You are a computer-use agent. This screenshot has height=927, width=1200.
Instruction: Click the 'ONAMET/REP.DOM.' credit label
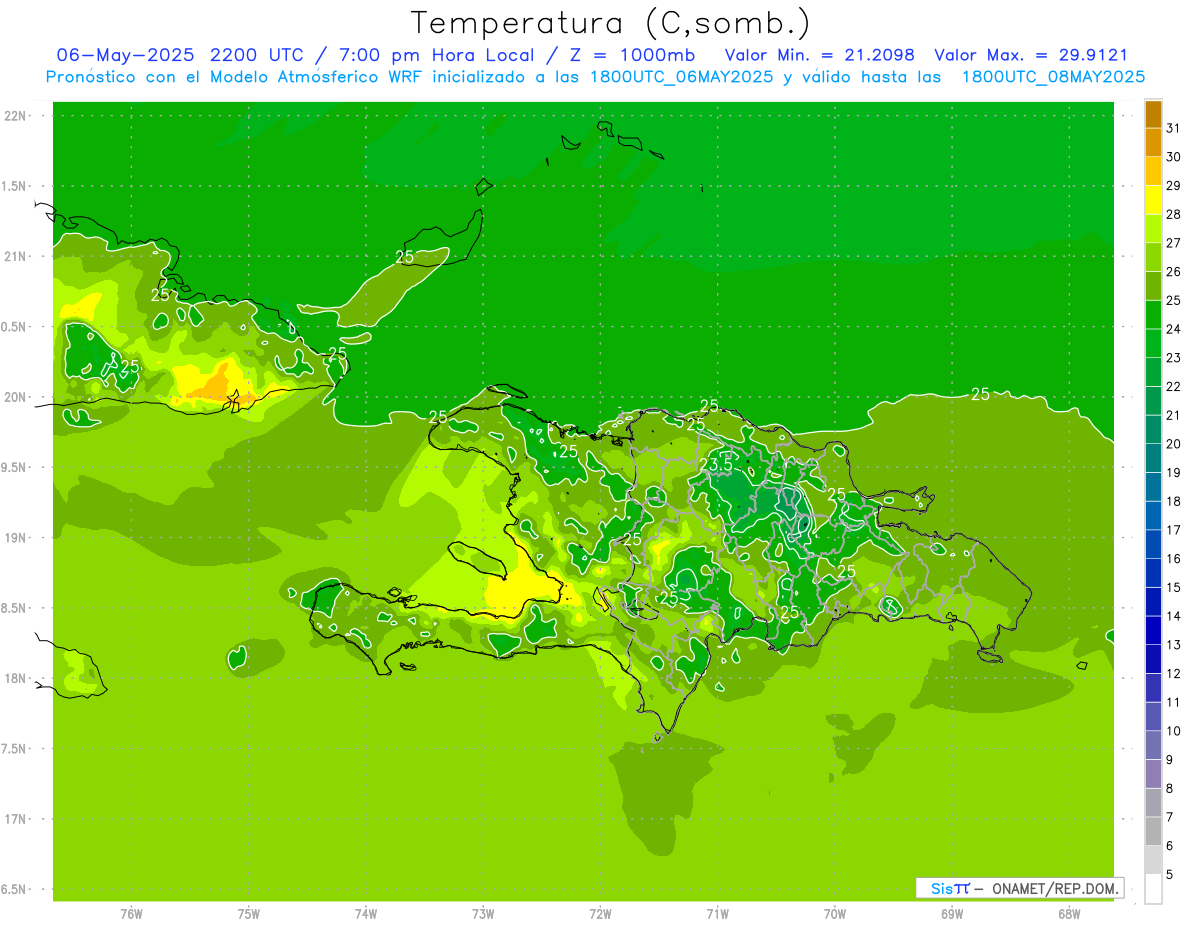click(1053, 888)
